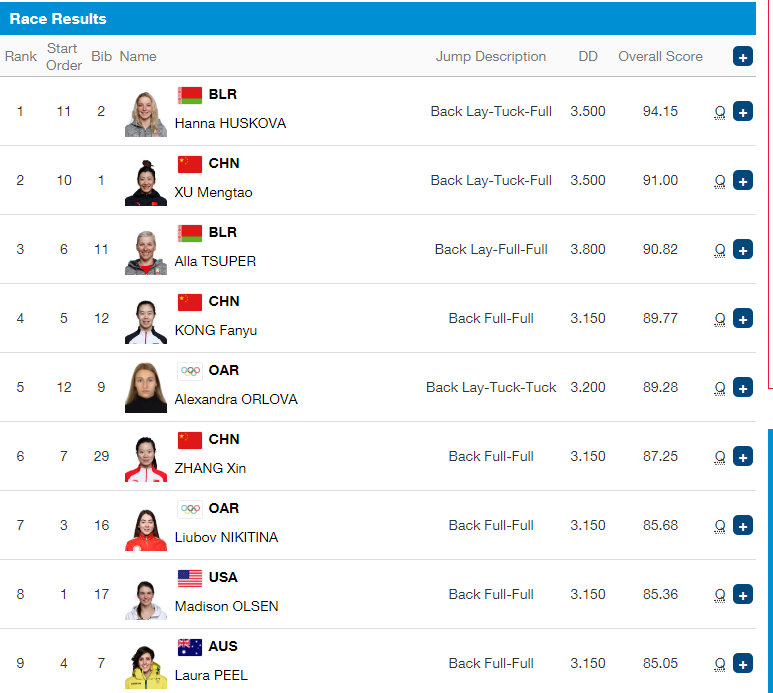Click the blue vertical scrollbar at right edge
Viewport: 773px width, 693px height.
[x=770, y=559]
